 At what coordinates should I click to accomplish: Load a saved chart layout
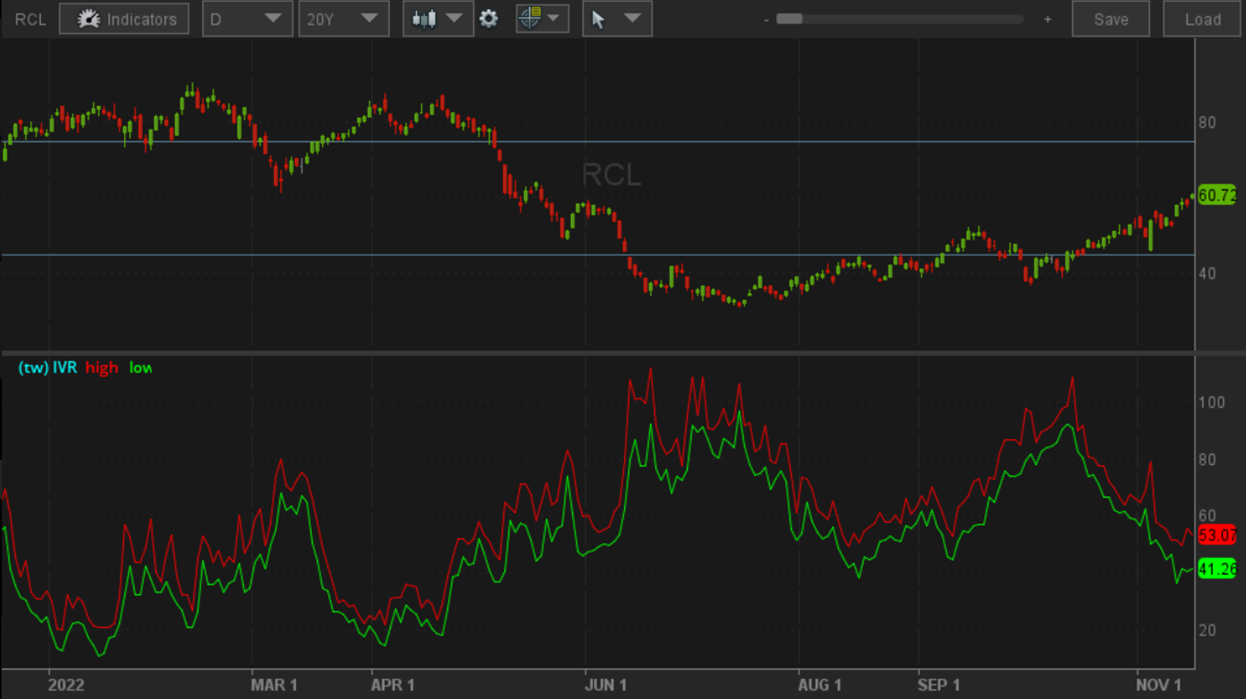click(1203, 19)
